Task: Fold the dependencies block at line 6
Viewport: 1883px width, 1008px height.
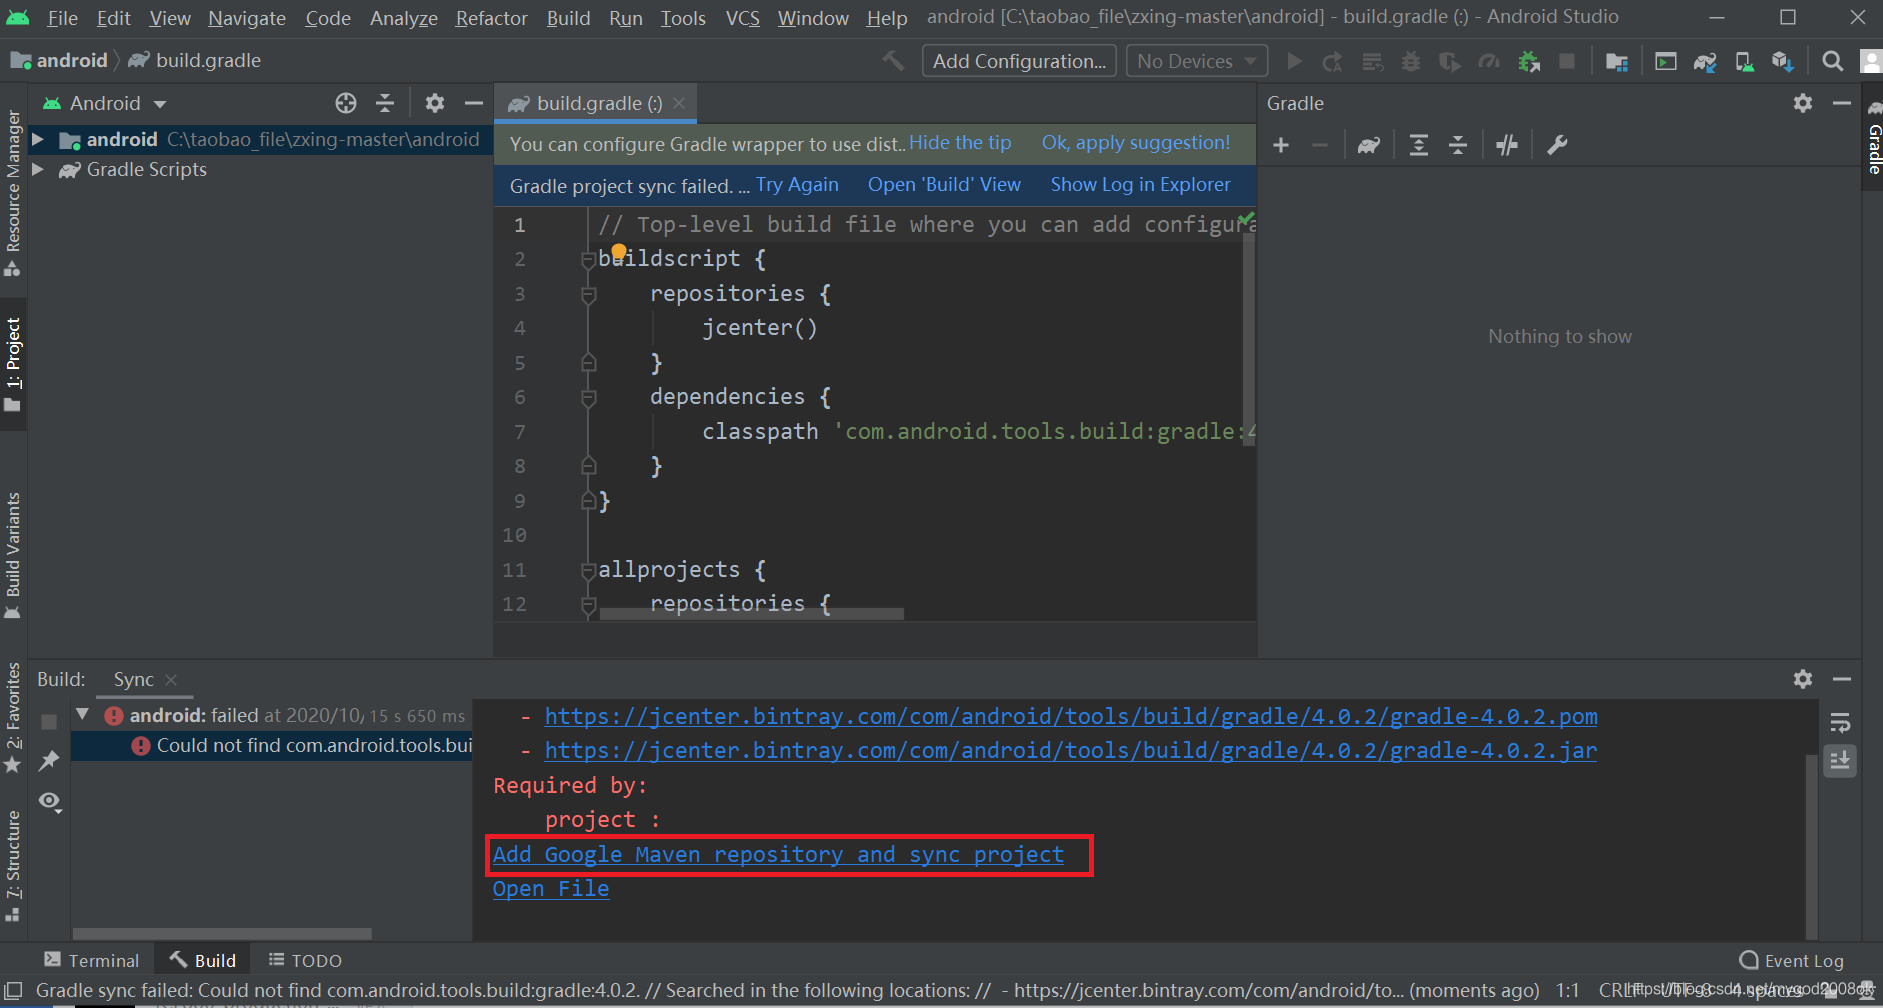Action: [589, 397]
